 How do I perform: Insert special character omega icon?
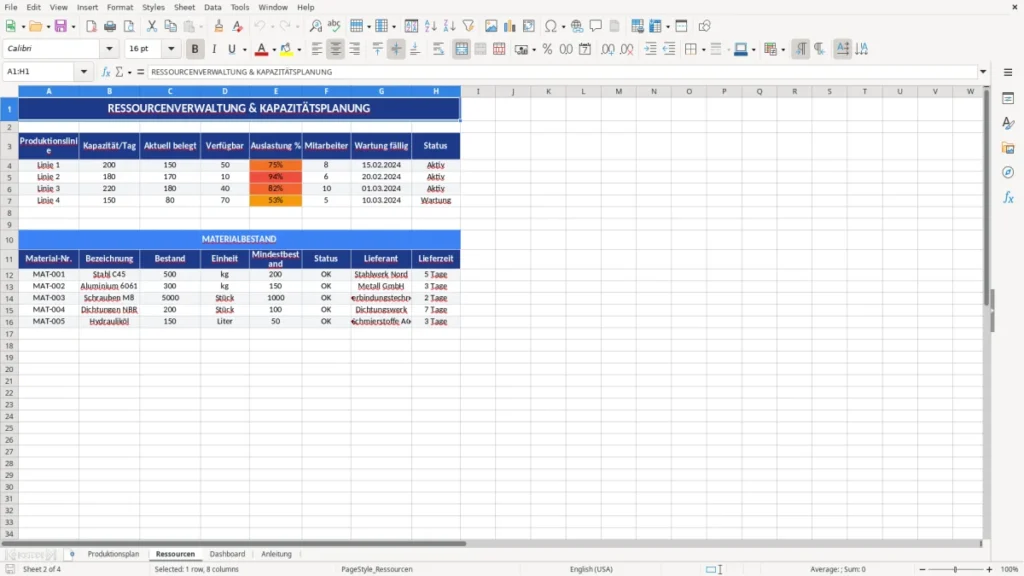coord(551,26)
